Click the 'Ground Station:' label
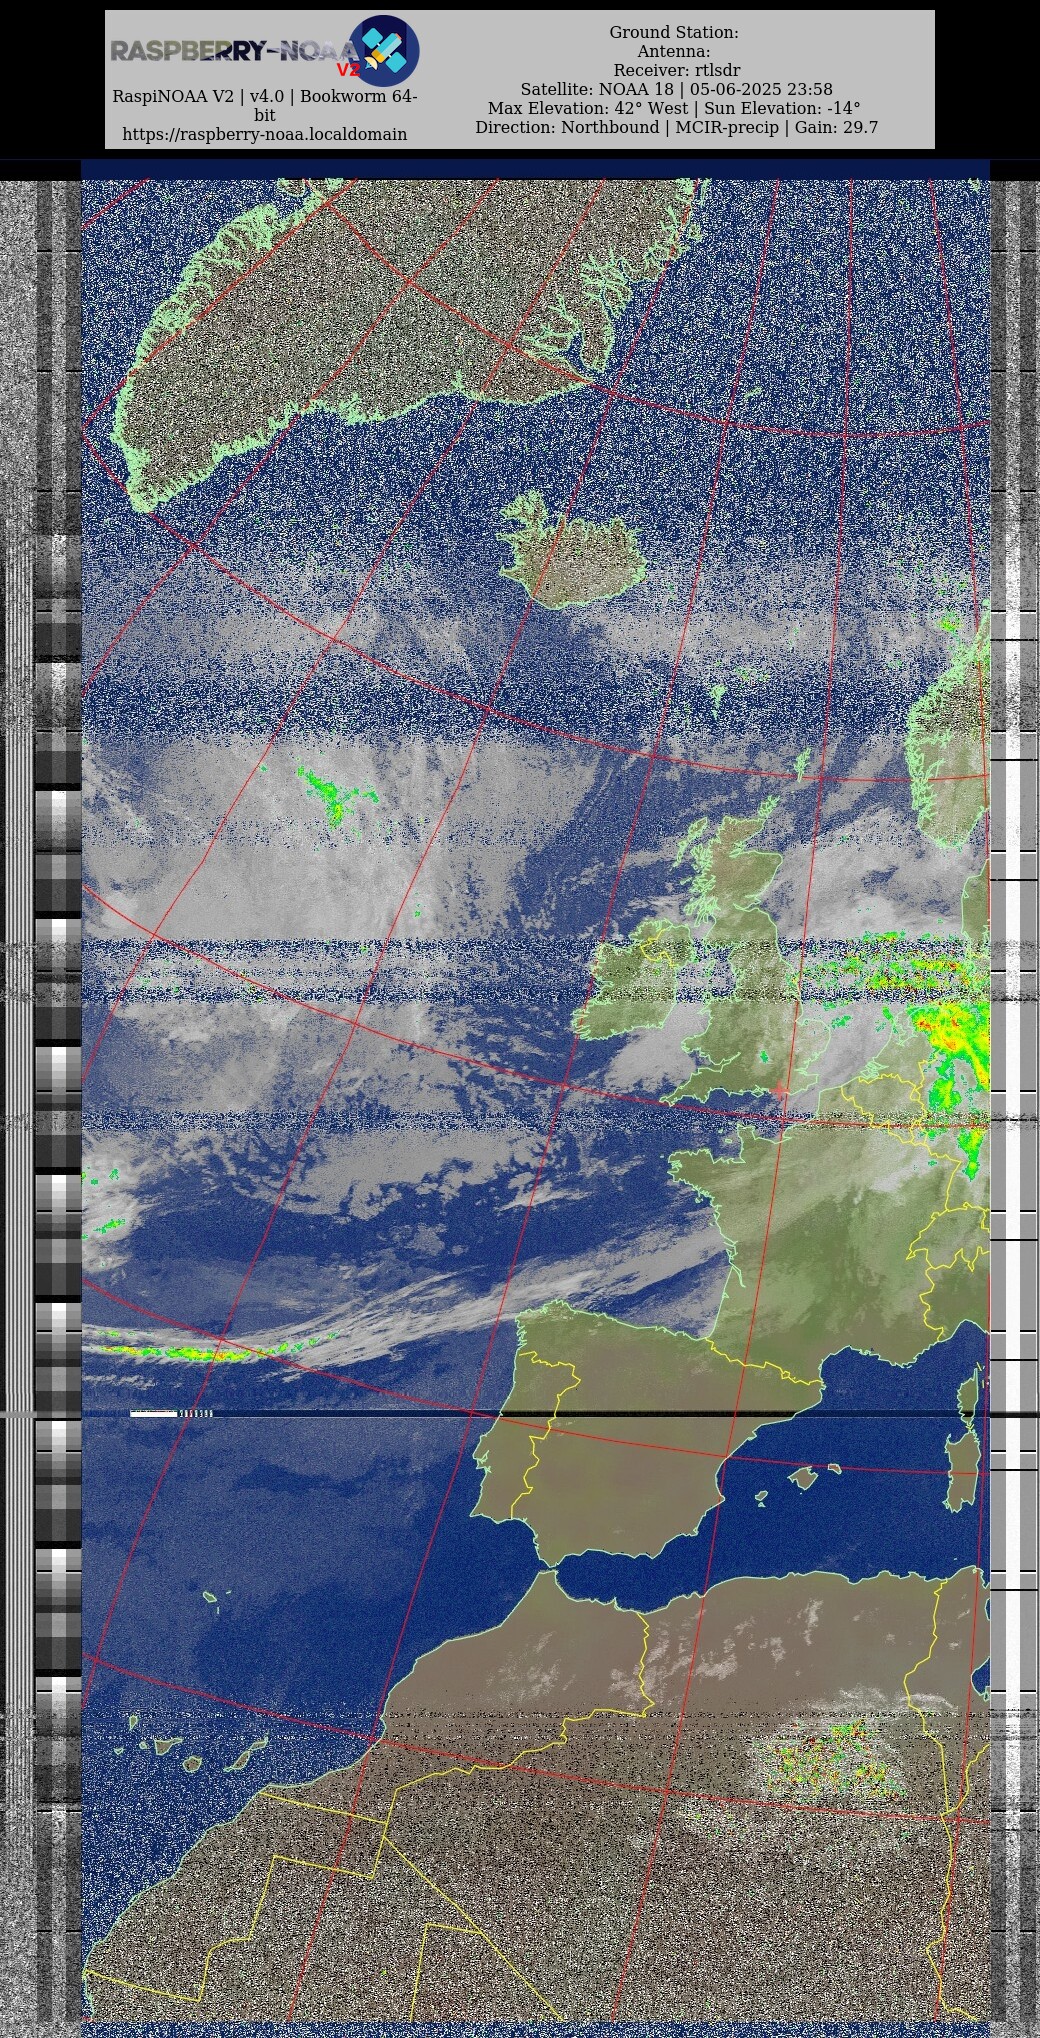This screenshot has height=2038, width=1040. point(674,32)
